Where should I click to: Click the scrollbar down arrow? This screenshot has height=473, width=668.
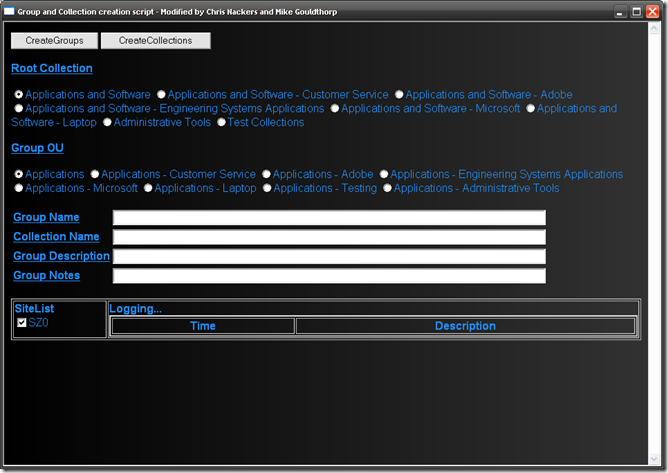(654, 459)
